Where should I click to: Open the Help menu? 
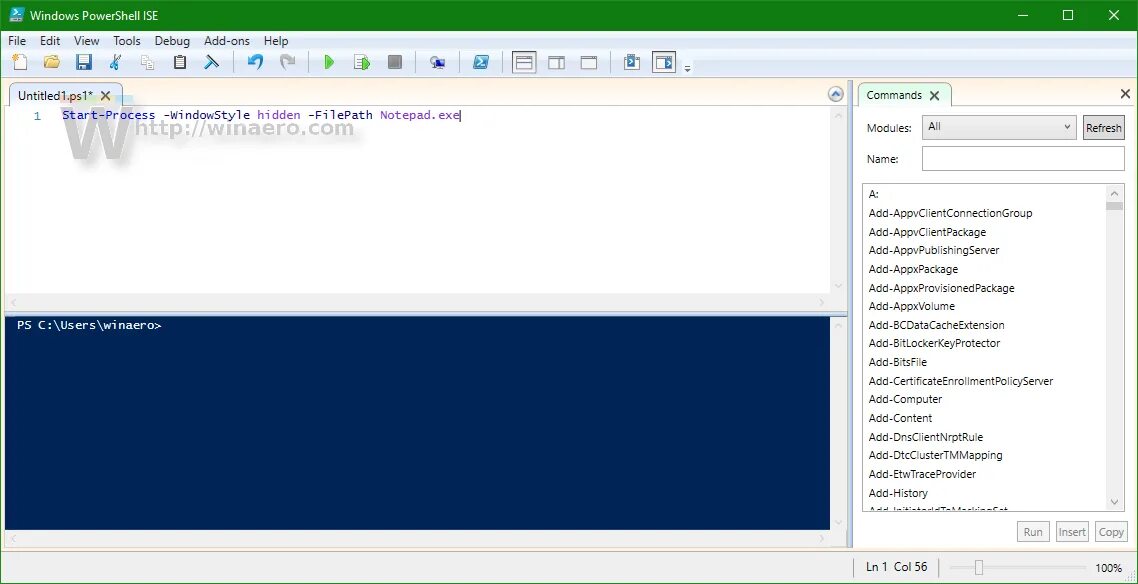pos(276,41)
